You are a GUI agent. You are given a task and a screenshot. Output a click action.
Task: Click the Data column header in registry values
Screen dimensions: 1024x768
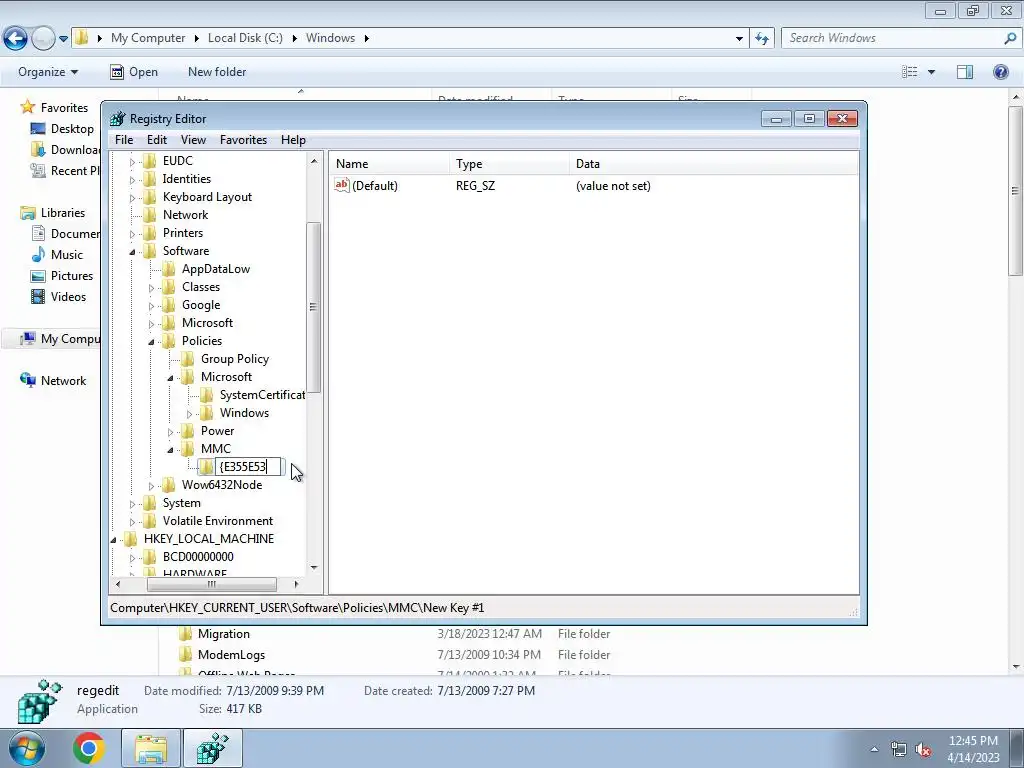point(714,164)
